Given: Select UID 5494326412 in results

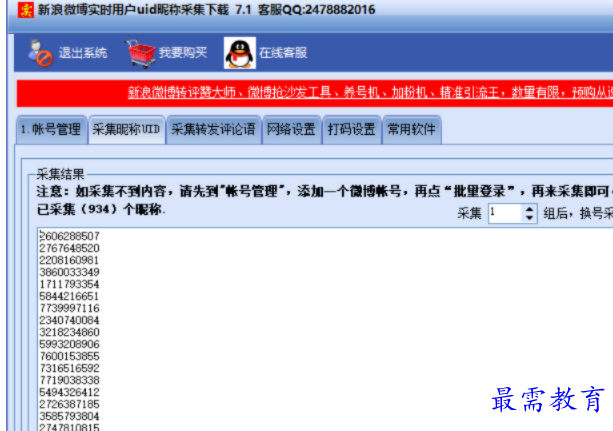Looking at the screenshot, I should pos(70,392).
